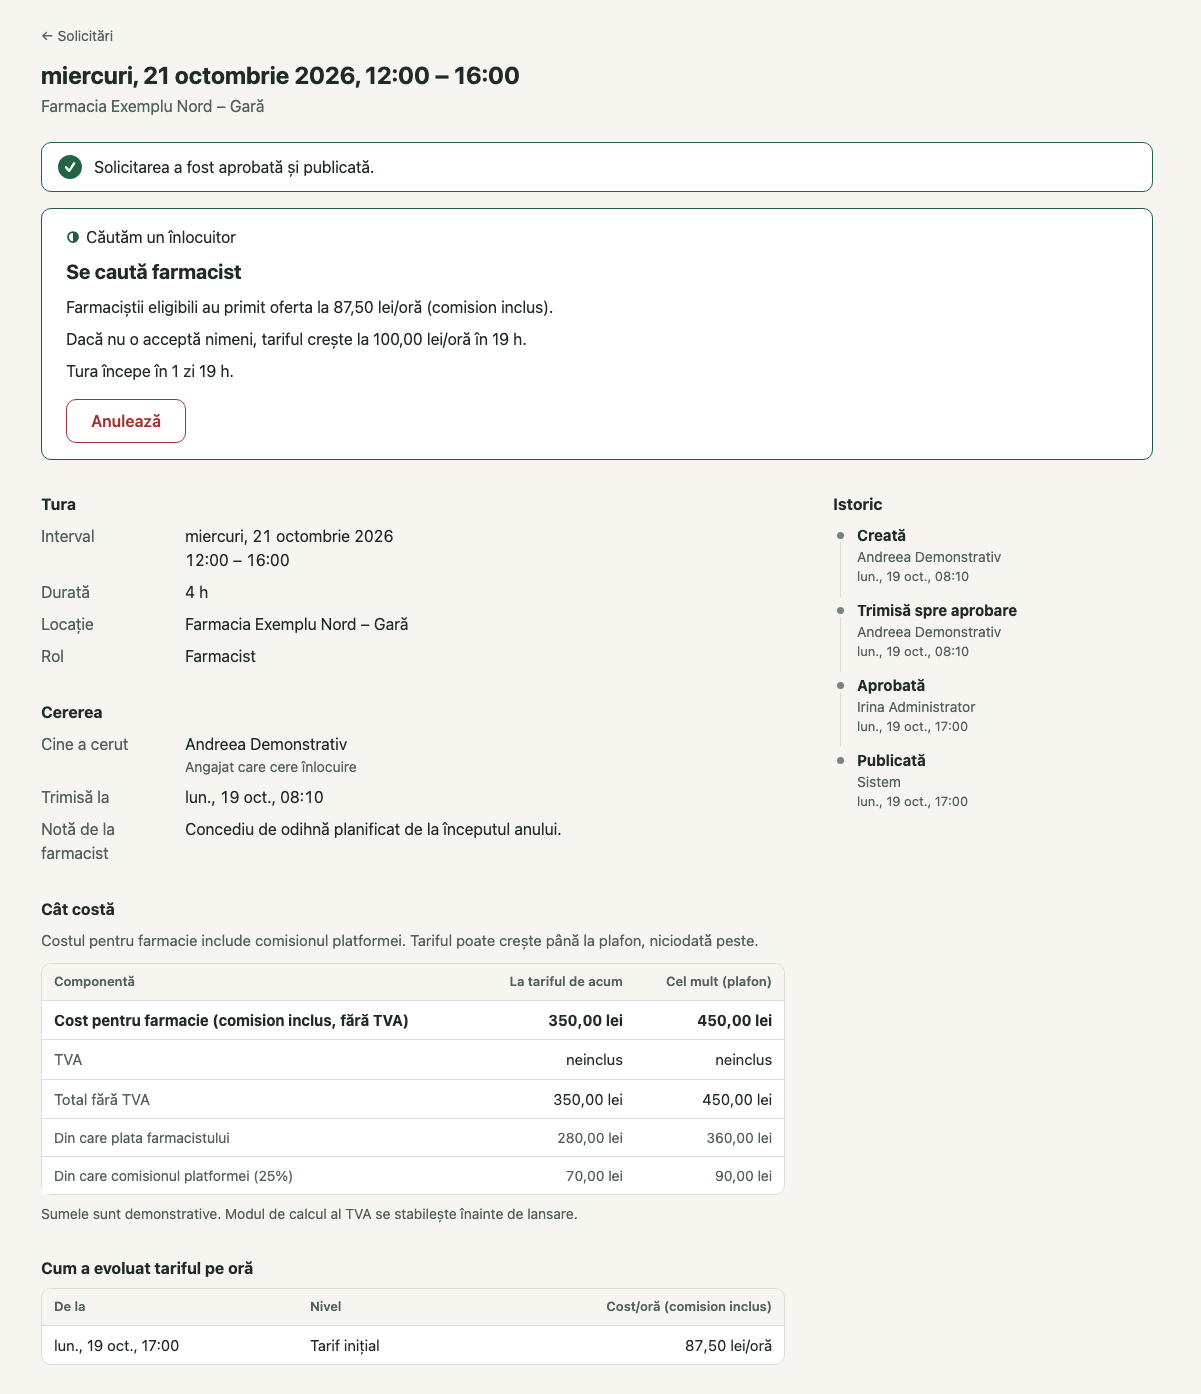Click the sentence beginning "Farmaciștii eligibili au primit oferta"

point(310,307)
